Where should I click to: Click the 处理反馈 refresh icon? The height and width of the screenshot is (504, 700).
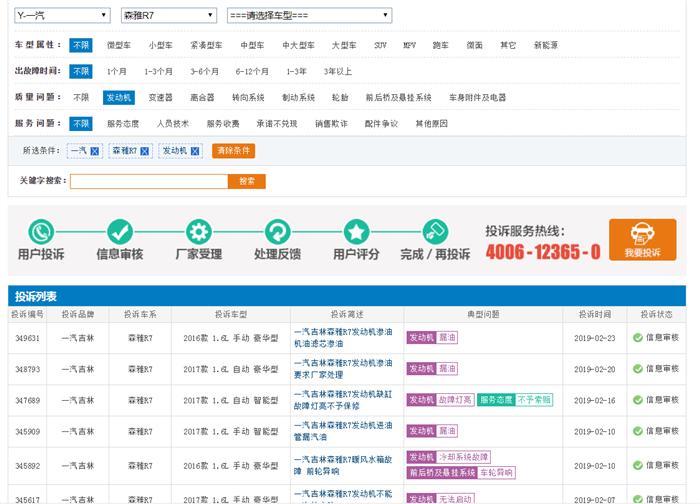pyautogui.click(x=277, y=232)
